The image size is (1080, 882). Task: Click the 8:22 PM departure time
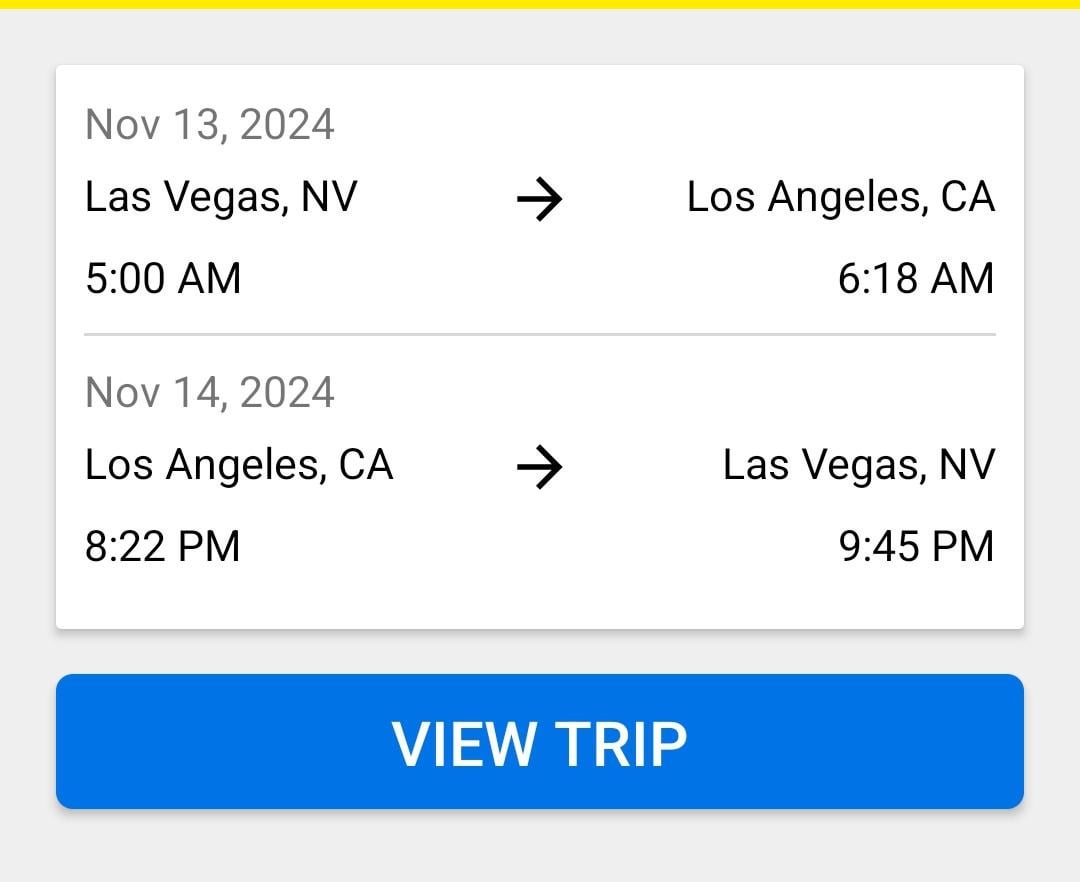coord(163,547)
